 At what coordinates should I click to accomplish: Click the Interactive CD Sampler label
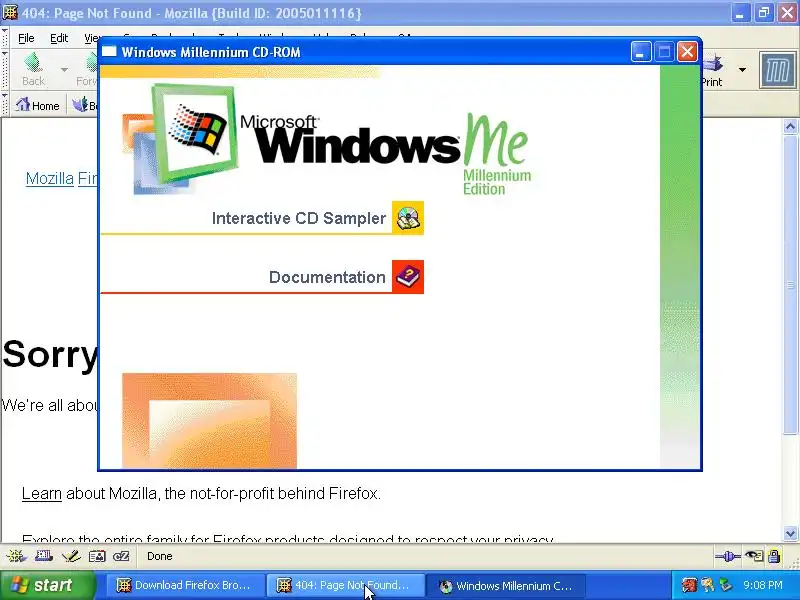(298, 218)
